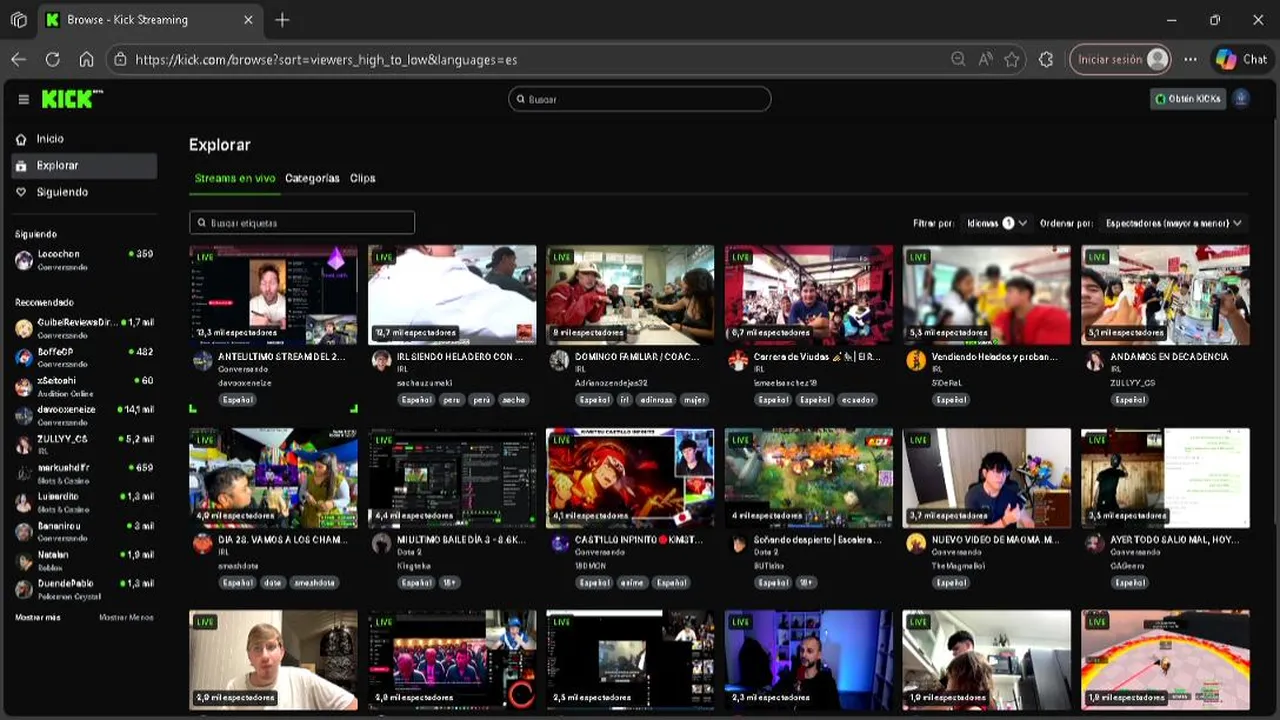Switch to Categorías tab
Viewport: 1280px width, 720px height.
point(312,178)
